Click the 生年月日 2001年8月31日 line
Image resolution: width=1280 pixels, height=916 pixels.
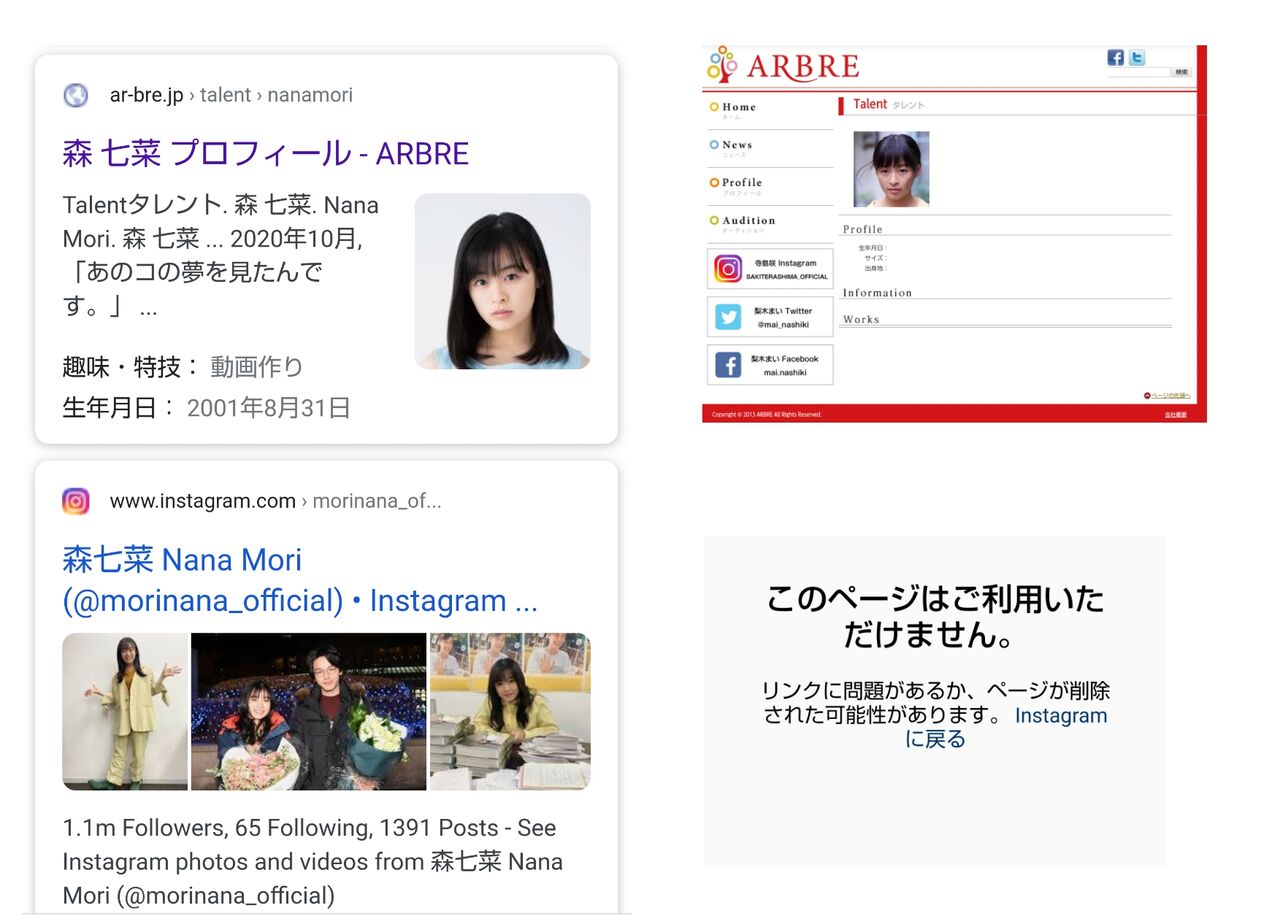(x=207, y=408)
